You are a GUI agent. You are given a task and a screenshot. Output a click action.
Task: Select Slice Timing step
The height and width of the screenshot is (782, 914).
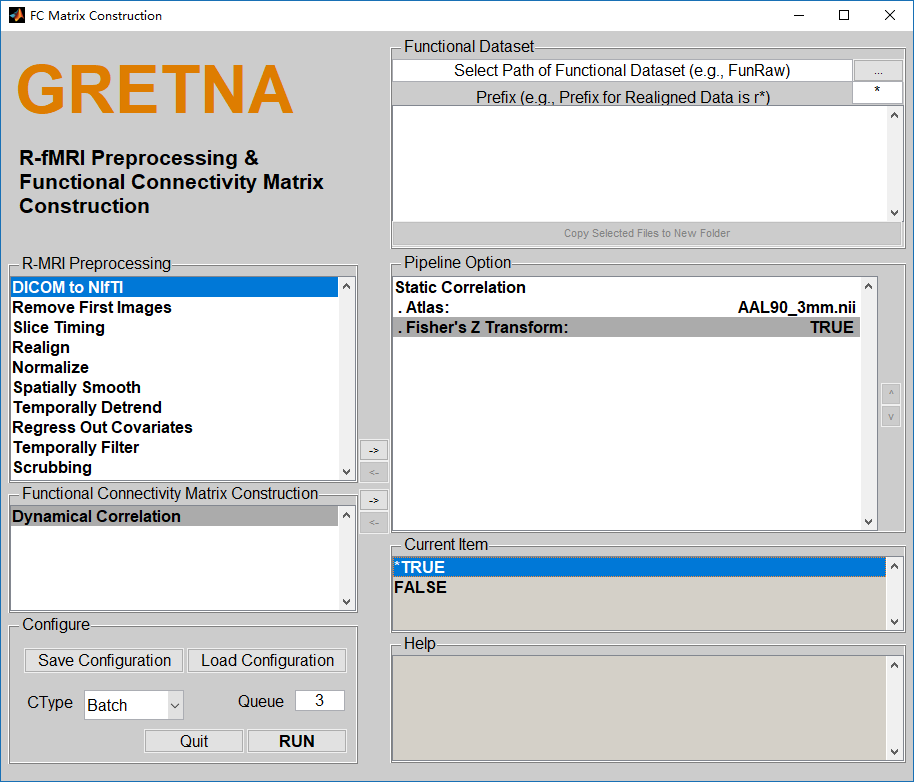174,327
